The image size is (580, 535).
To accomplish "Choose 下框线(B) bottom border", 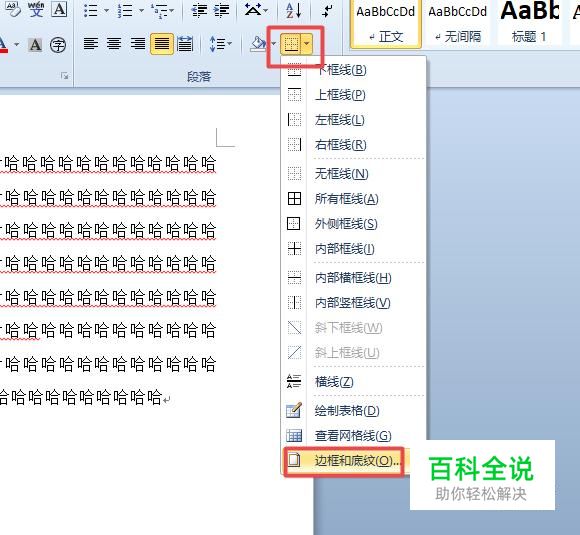I will pyautogui.click(x=353, y=70).
